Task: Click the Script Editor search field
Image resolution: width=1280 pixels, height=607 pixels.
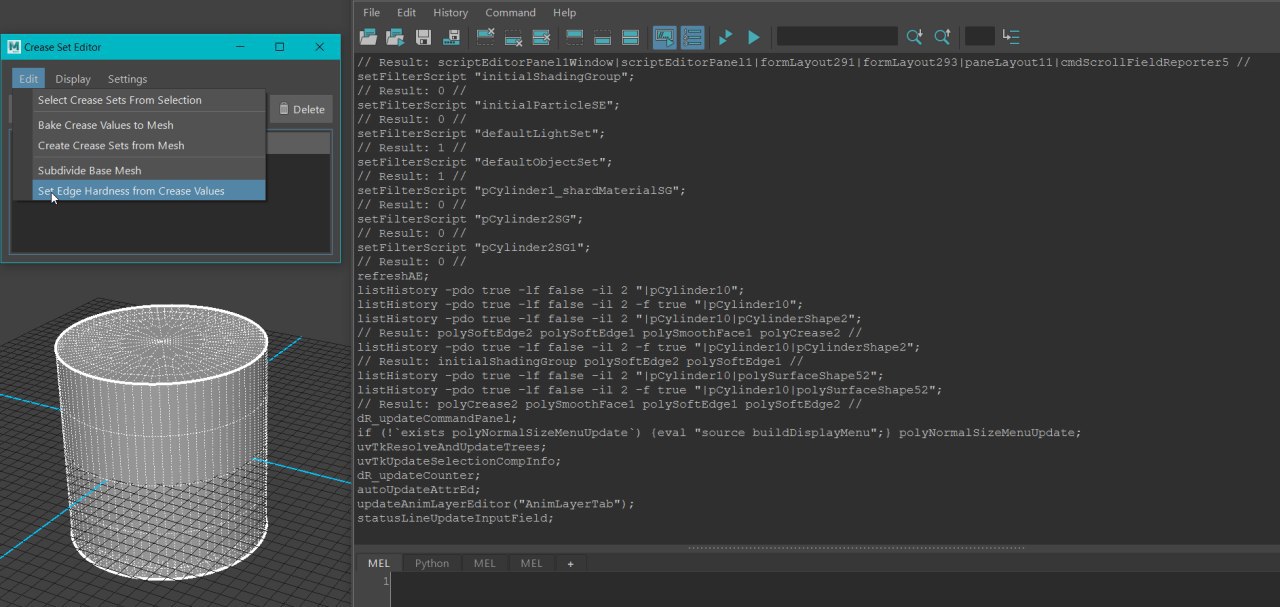Action: pos(837,37)
